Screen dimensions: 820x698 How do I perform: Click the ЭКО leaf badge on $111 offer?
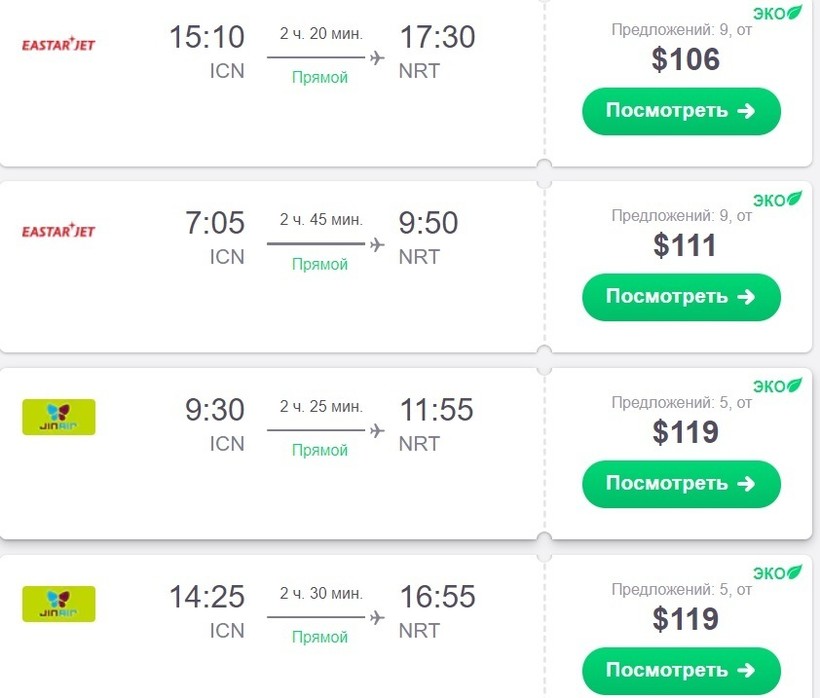[778, 199]
